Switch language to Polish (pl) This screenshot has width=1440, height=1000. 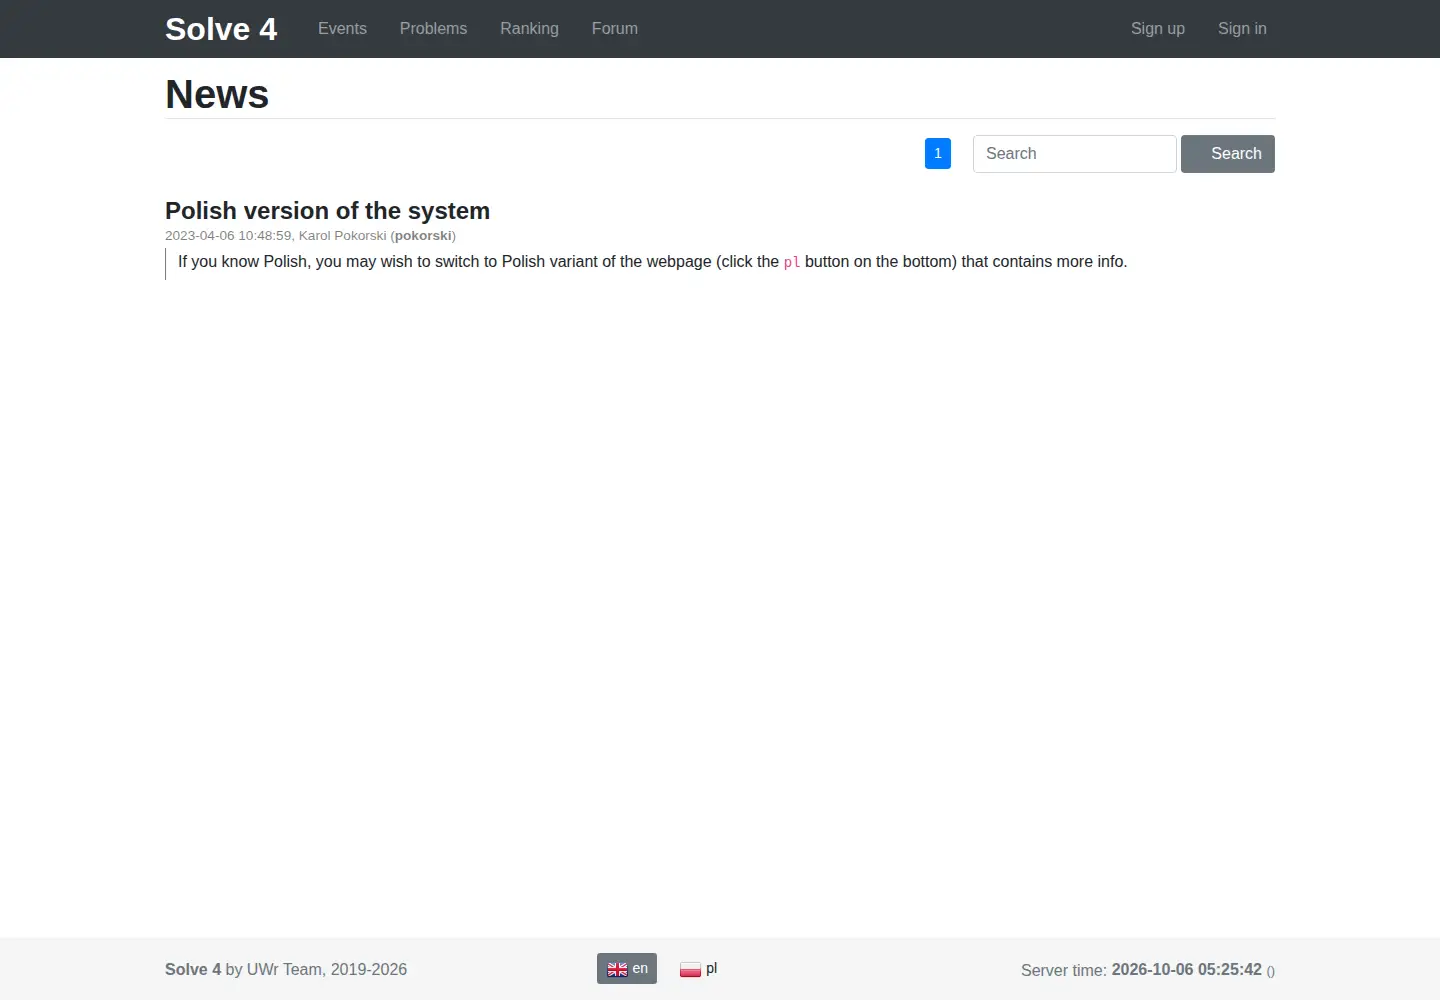pos(699,969)
